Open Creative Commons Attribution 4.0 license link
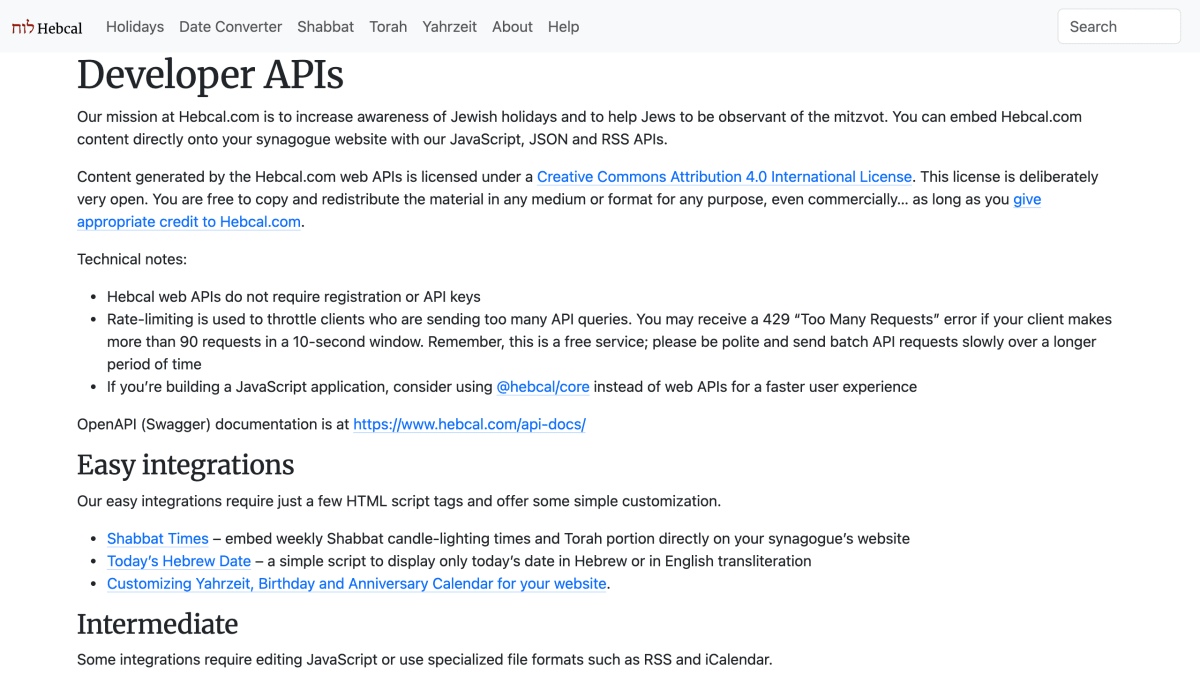Viewport: 1200px width, 675px height. pyautogui.click(x=725, y=177)
